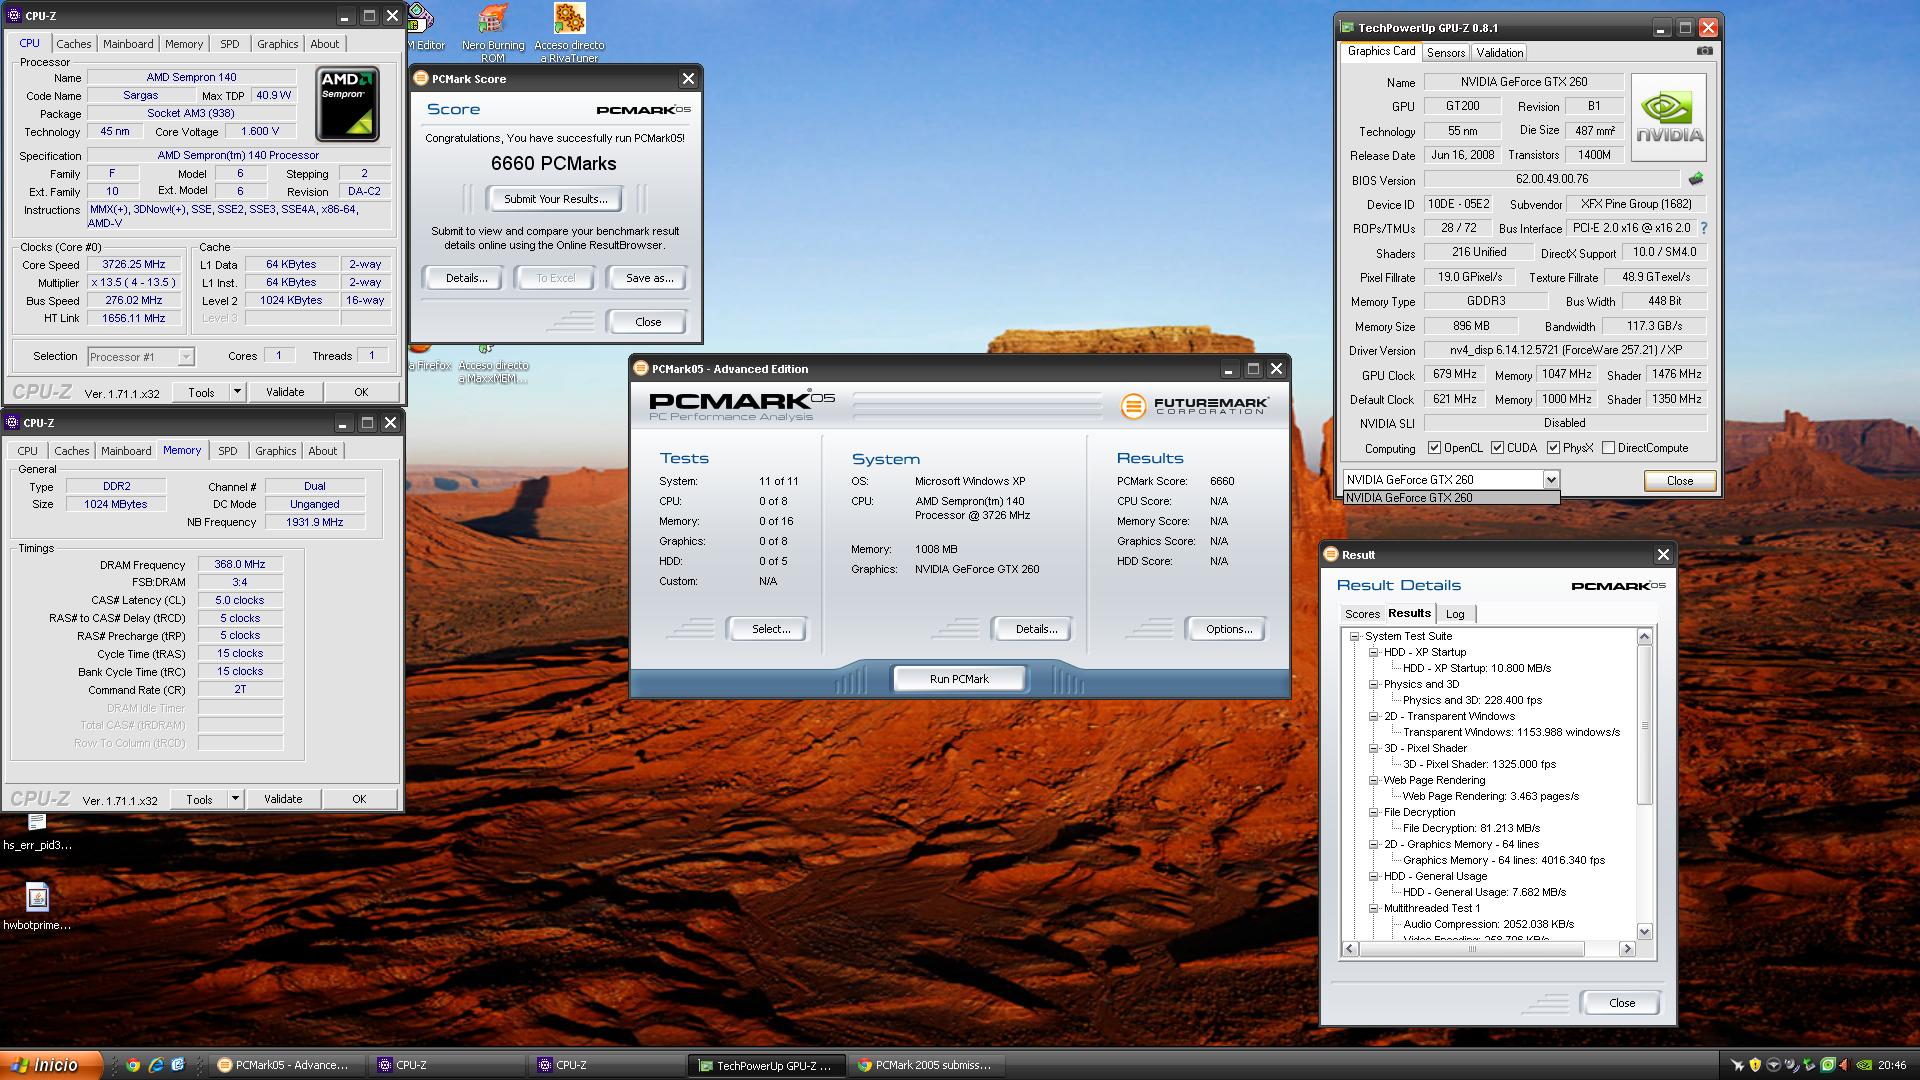
Task: Click the AMD Sempron logo in CPU-Z
Action: 348,104
